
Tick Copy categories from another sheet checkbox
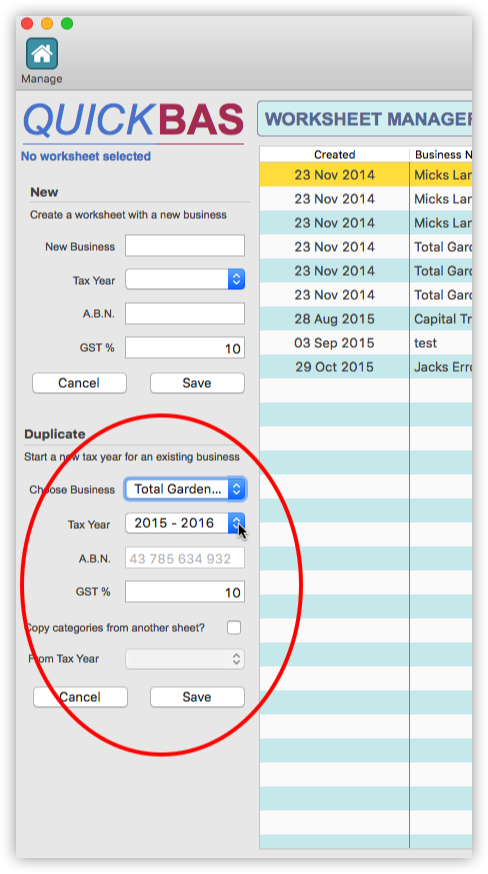(x=234, y=628)
